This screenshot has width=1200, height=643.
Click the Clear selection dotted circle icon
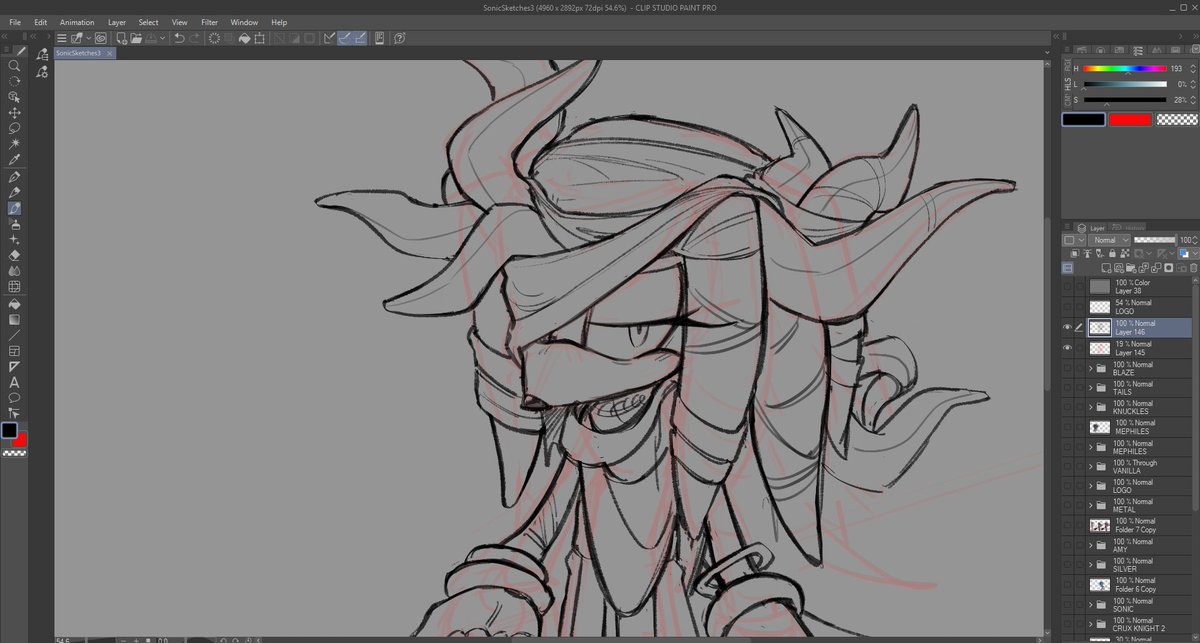click(214, 38)
